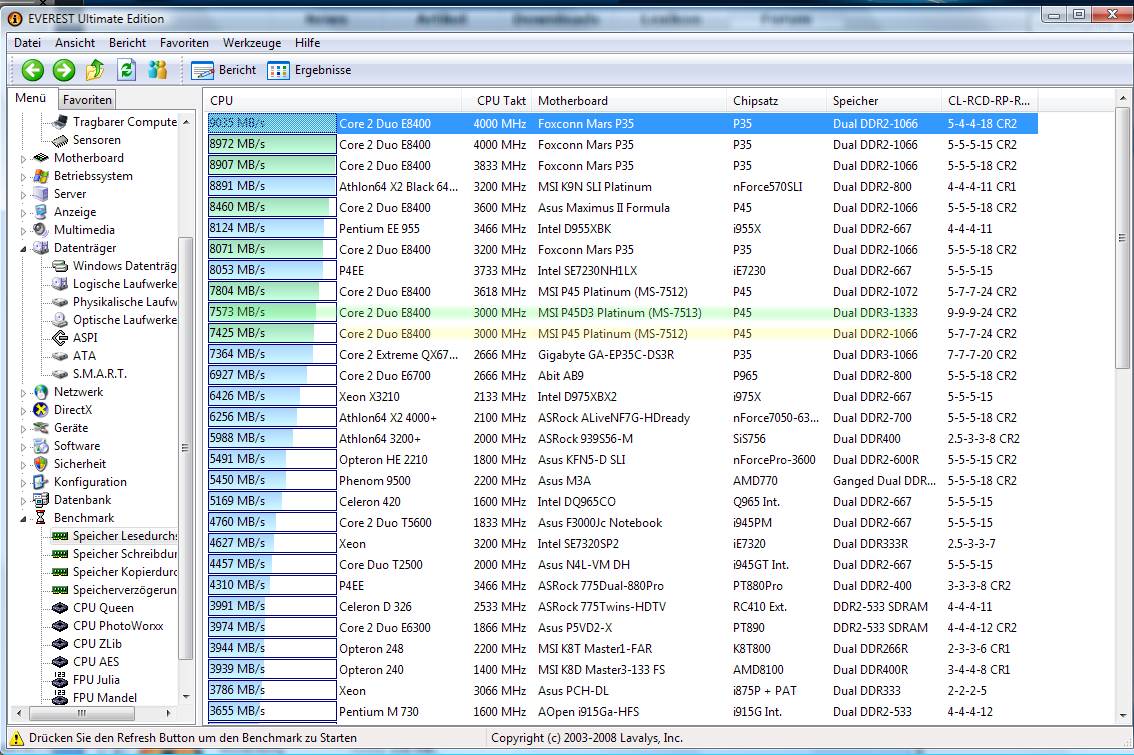Select the S.M.A.R.T. drive icon
This screenshot has height=755, width=1134.
coord(60,374)
